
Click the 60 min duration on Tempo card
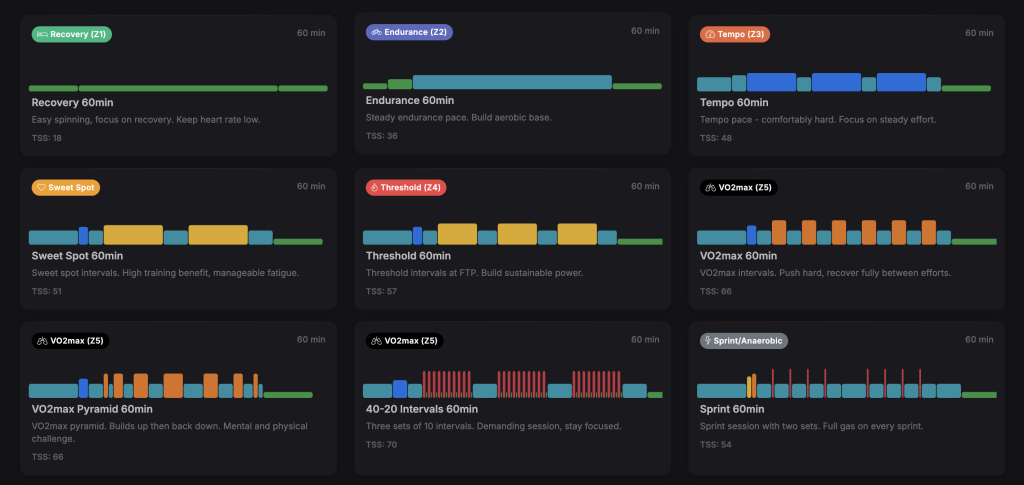point(979,33)
